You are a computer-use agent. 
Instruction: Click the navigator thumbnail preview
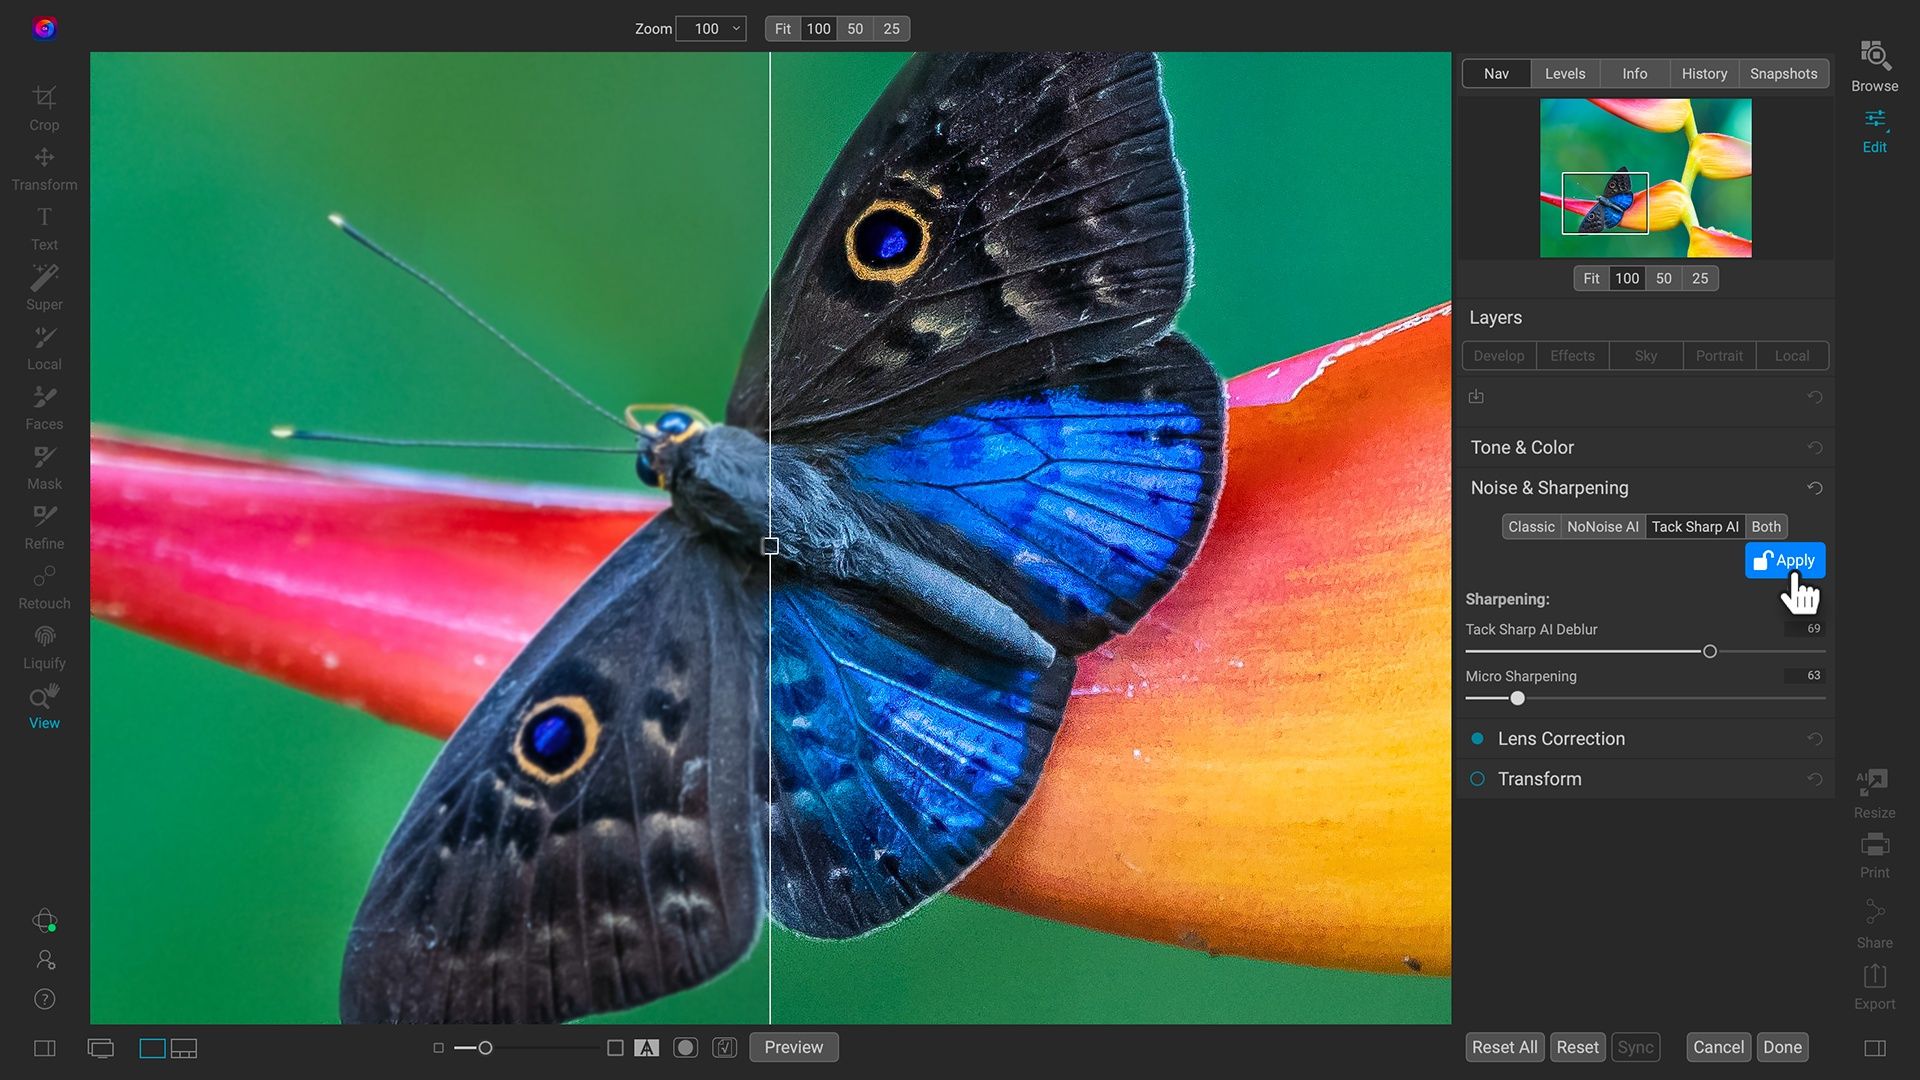pos(1646,178)
